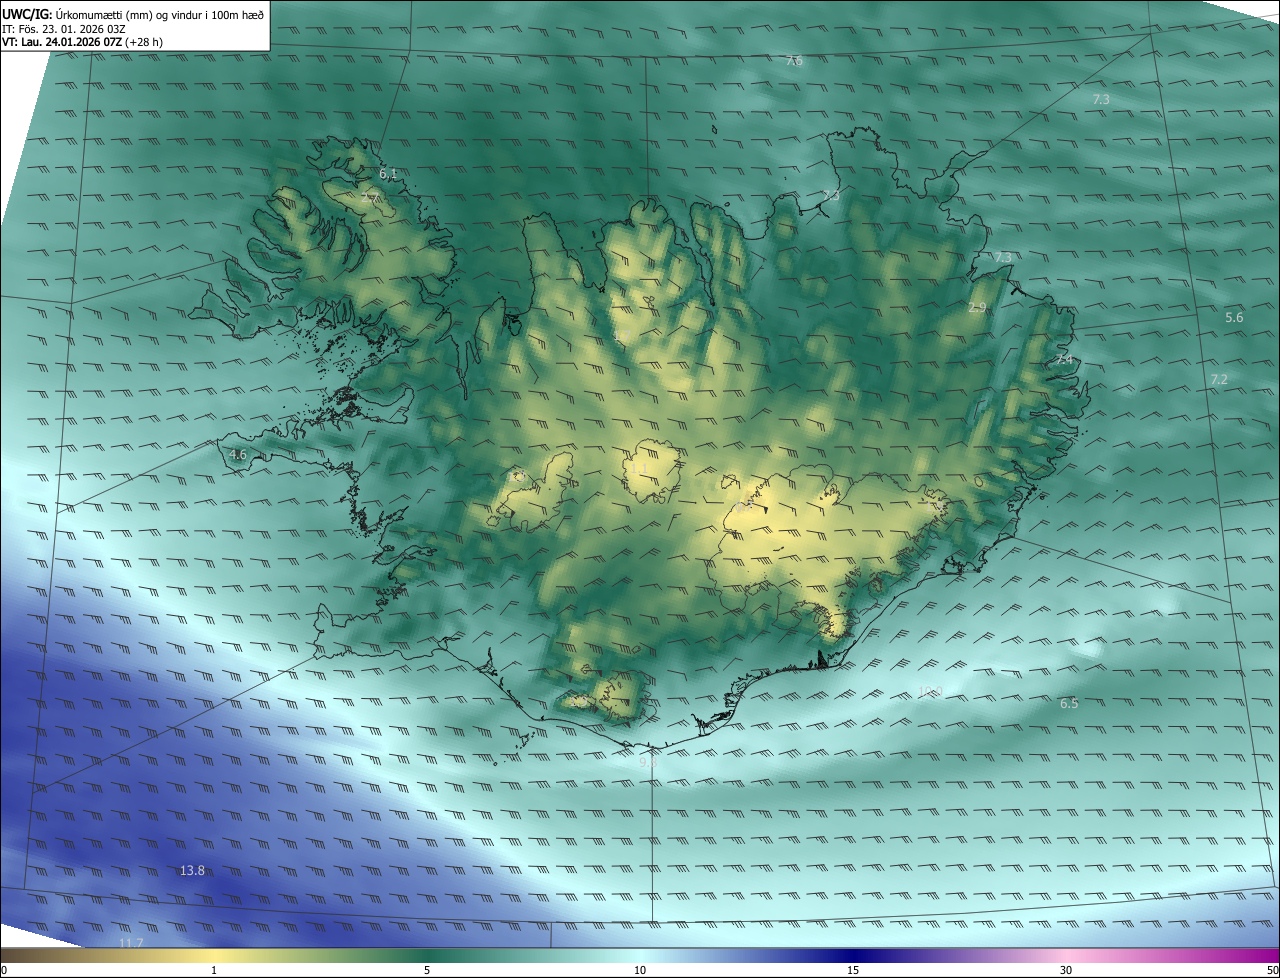This screenshot has width=1280, height=978.
Task: Click the '5.6' value label on the map
Action: [x=1234, y=318]
